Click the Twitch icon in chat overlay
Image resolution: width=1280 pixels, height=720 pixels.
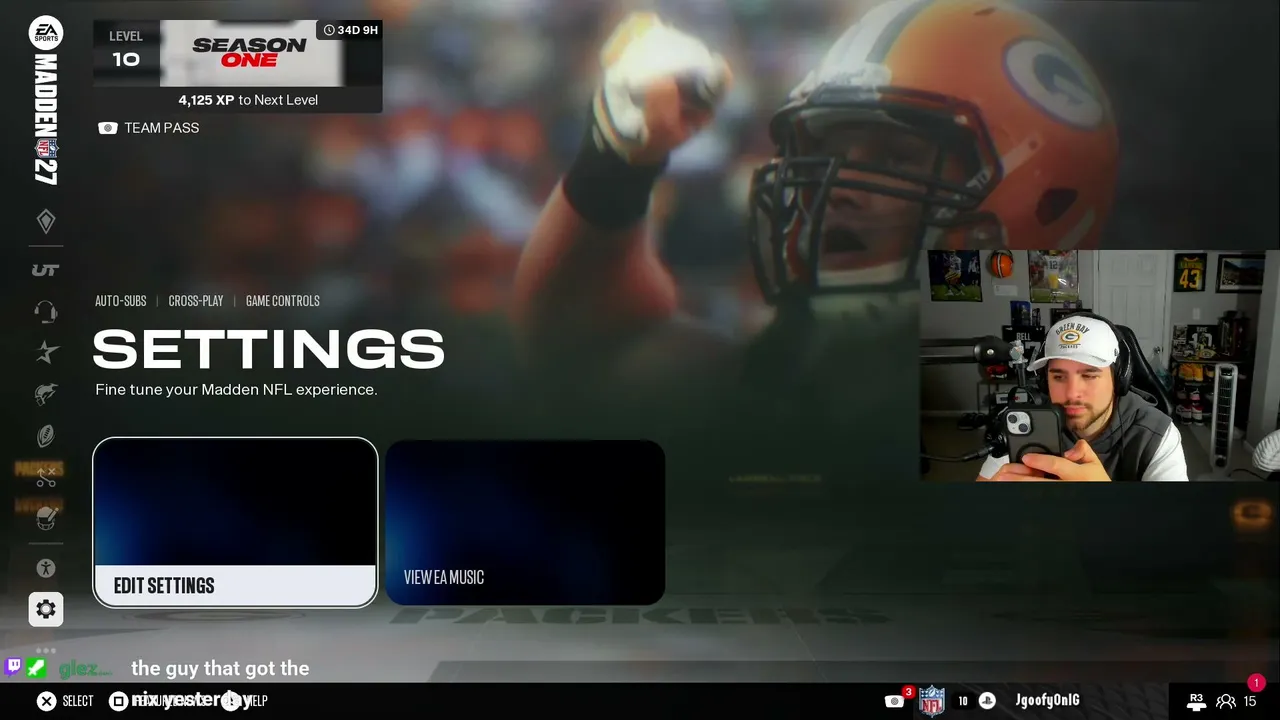(x=14, y=666)
